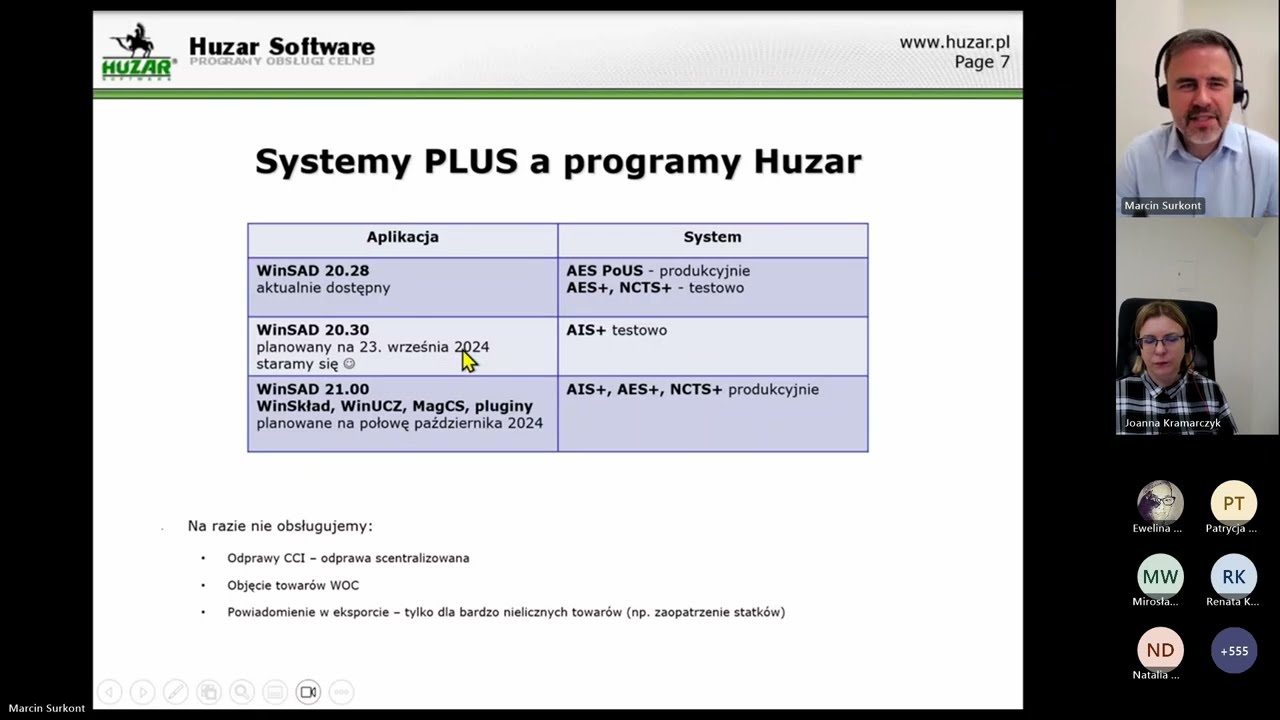Click Page 7 label in header

coord(982,62)
